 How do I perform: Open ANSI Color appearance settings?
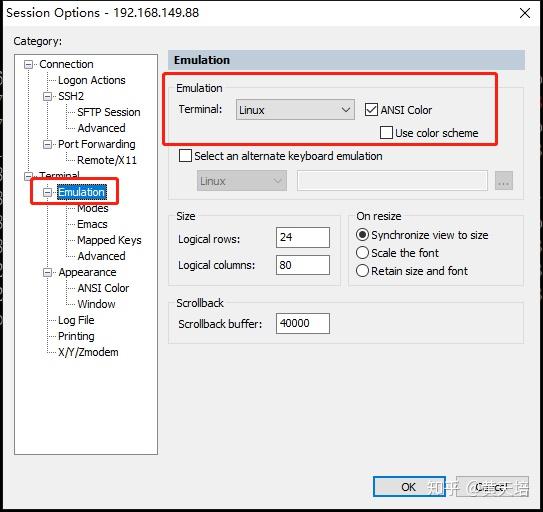[103, 288]
